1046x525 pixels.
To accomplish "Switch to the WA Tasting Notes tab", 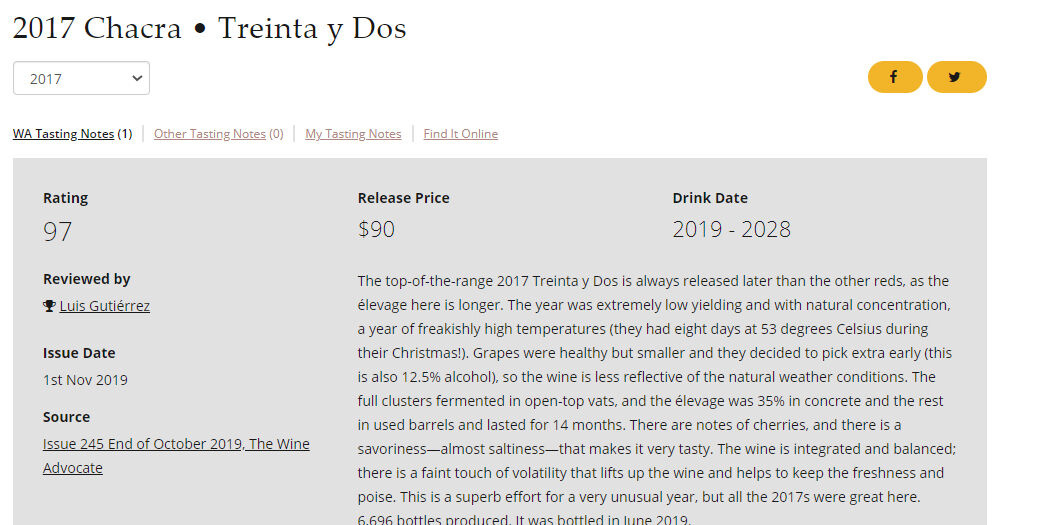I will (x=64, y=134).
